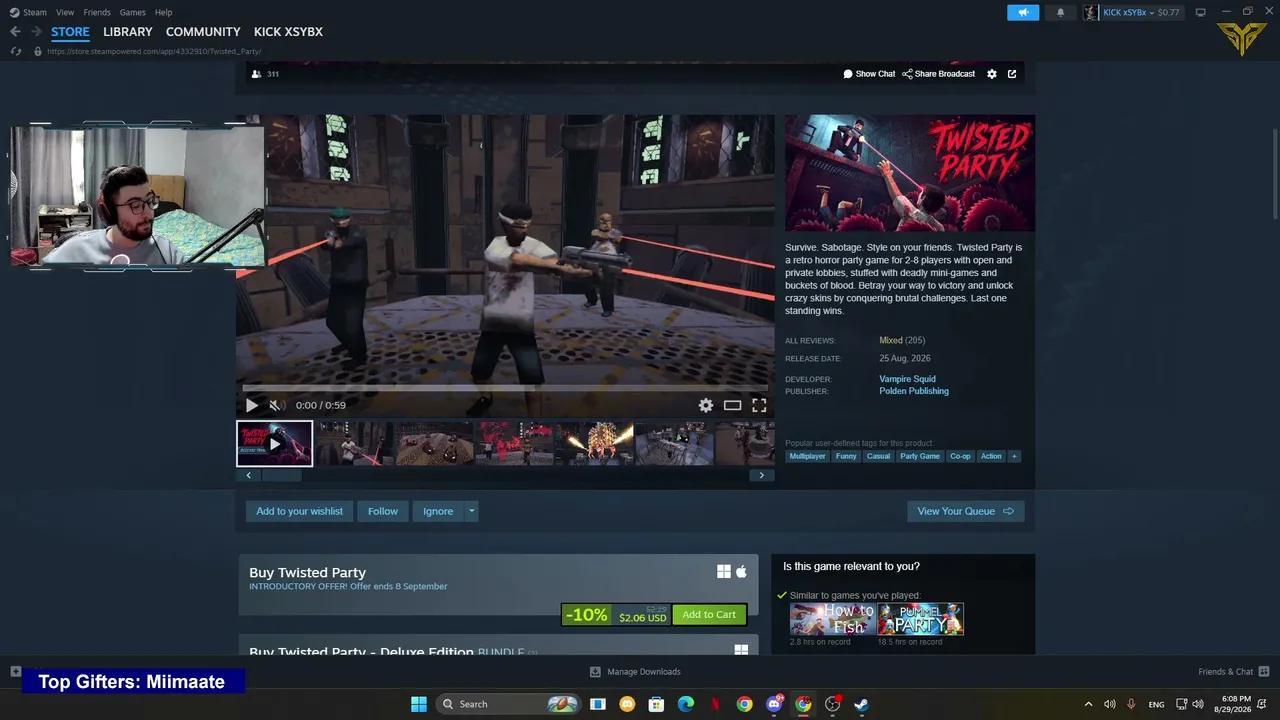Click the store URL address field
Viewport: 1280px width, 720px height.
click(x=154, y=51)
